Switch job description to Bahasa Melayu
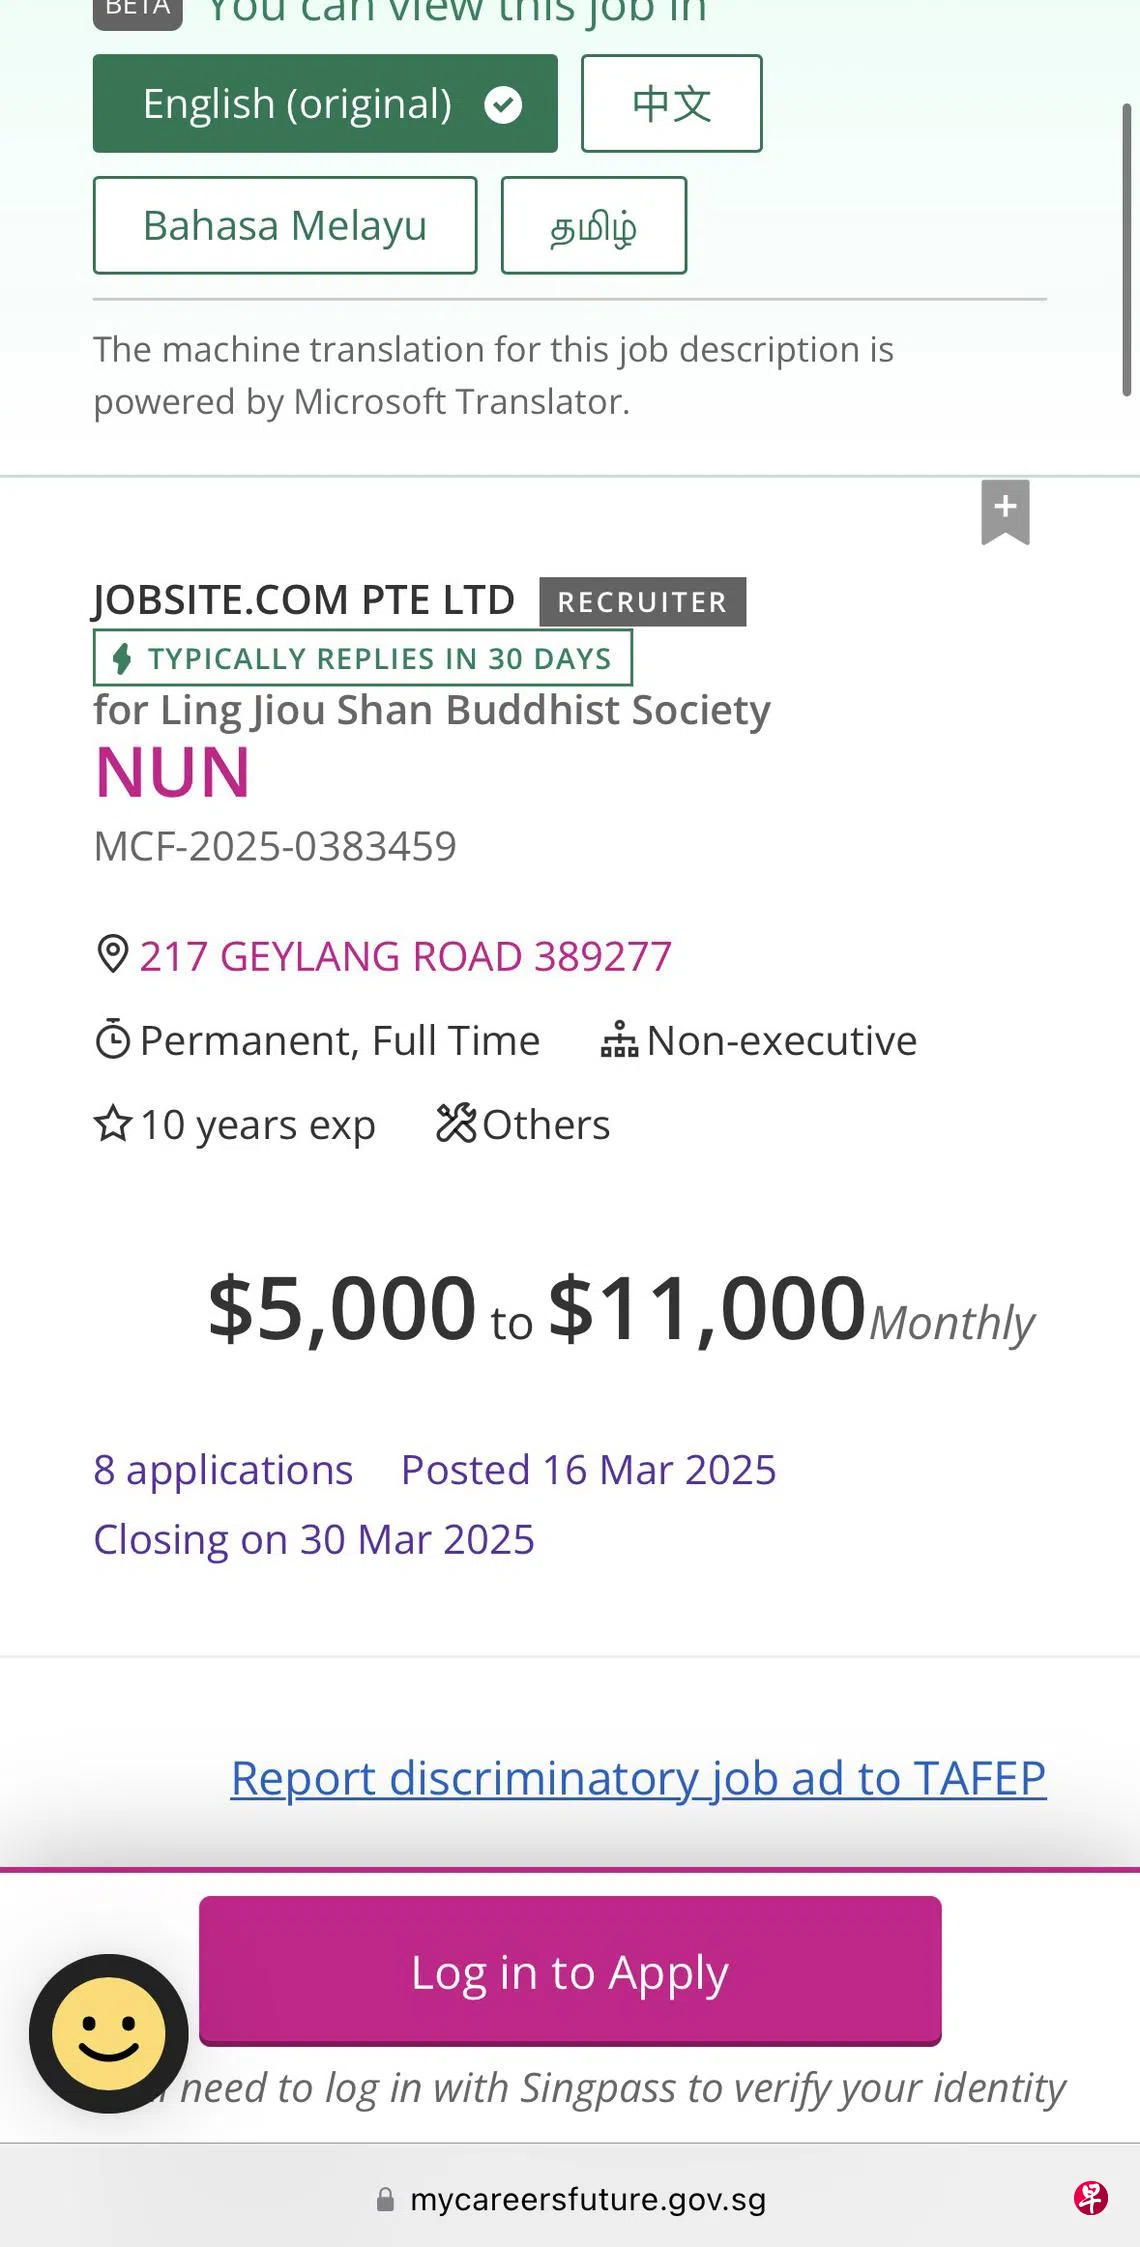This screenshot has height=2247, width=1140. pyautogui.click(x=285, y=226)
